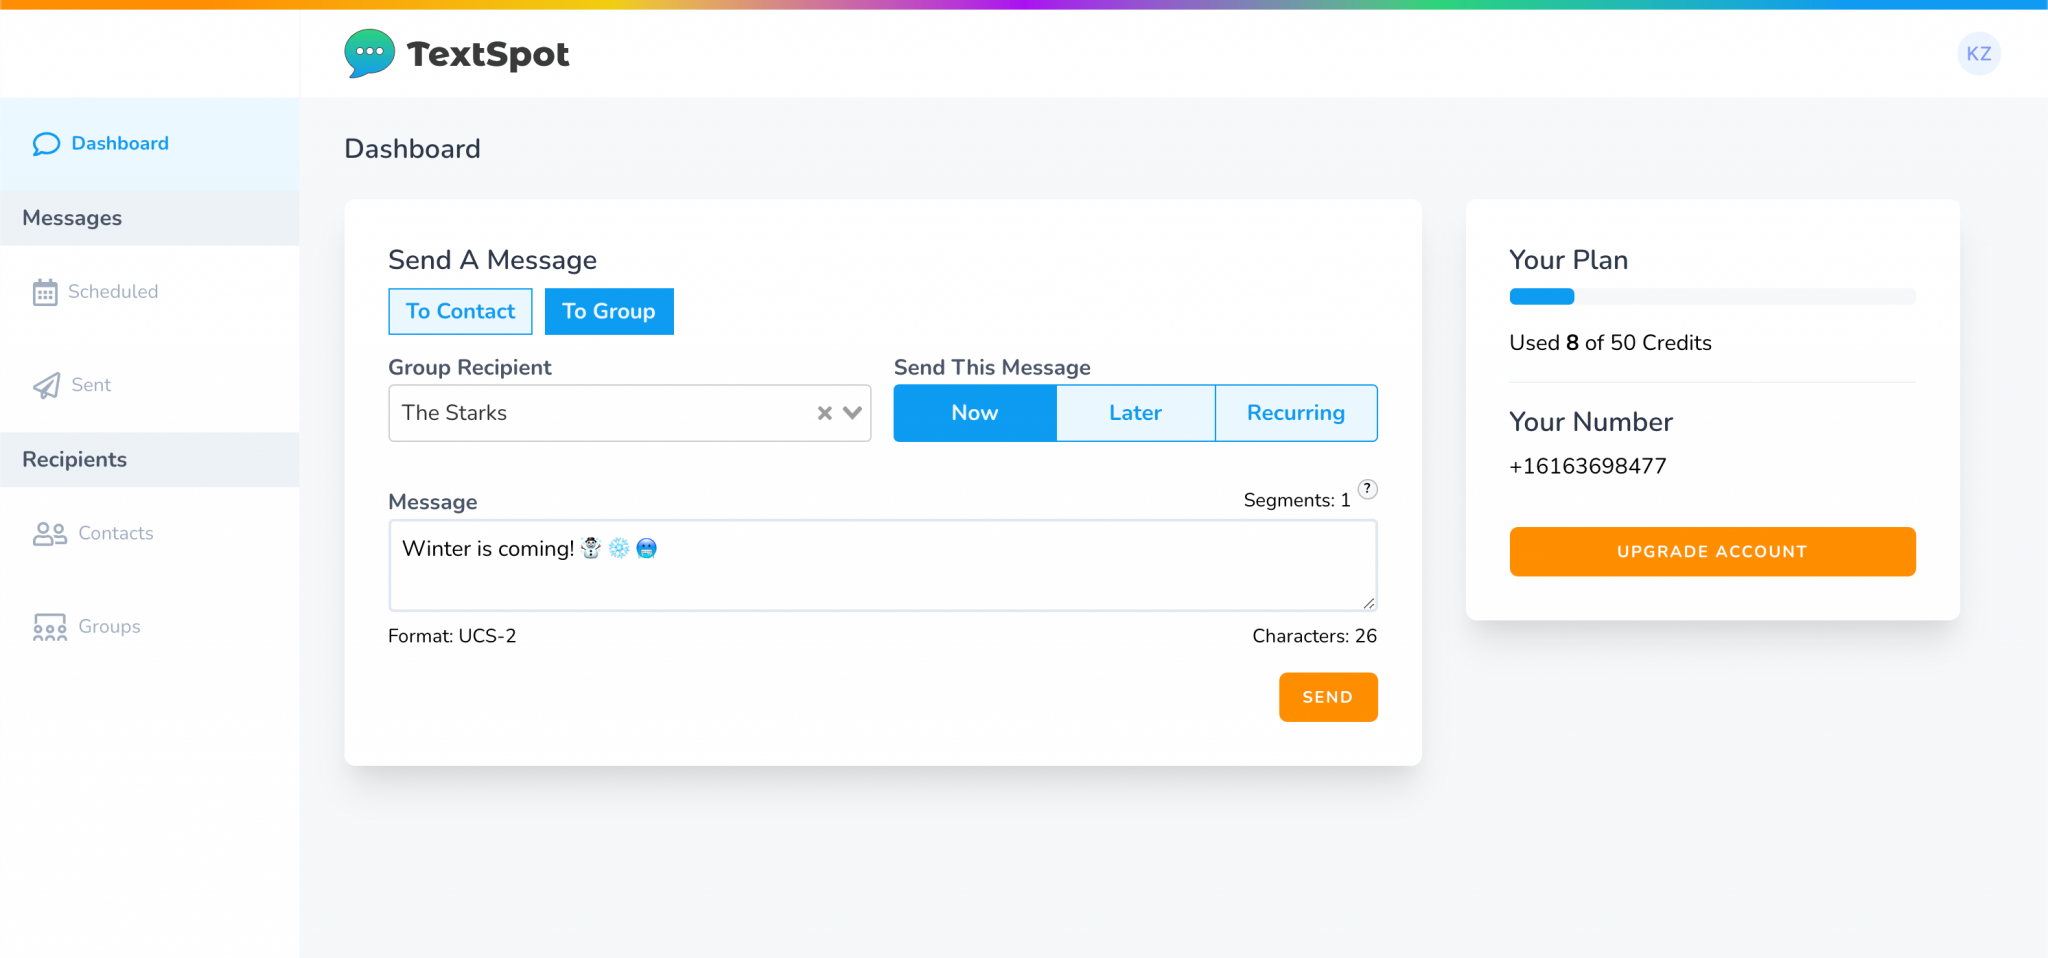
Task: Click the plan credits usage bar
Action: [x=1712, y=297]
